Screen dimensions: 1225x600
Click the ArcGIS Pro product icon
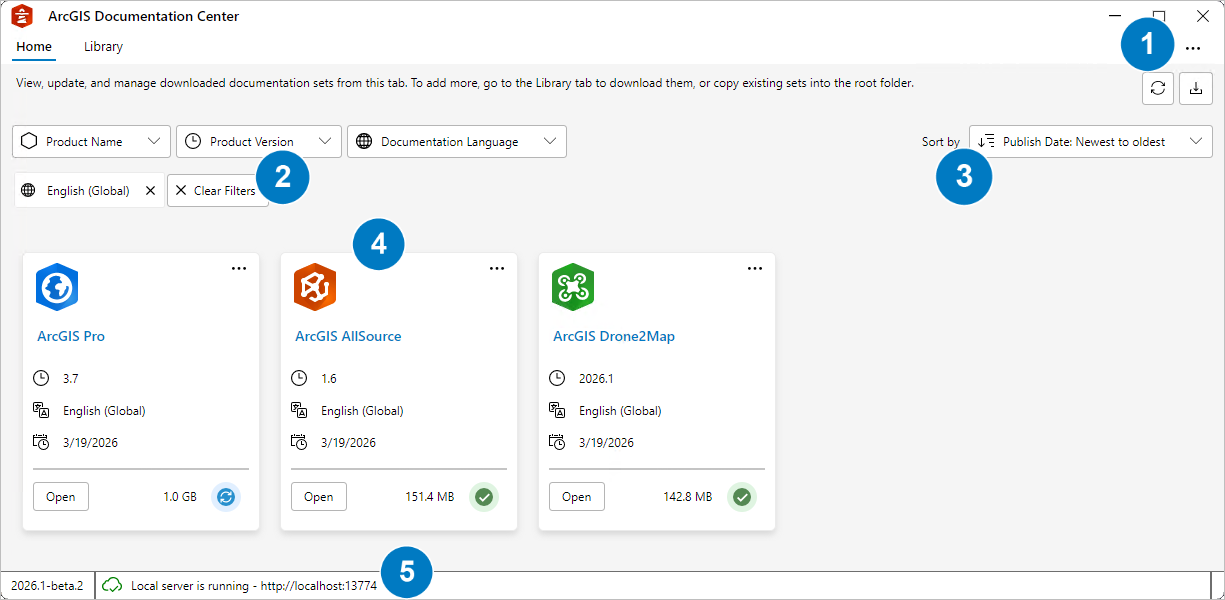click(x=57, y=289)
